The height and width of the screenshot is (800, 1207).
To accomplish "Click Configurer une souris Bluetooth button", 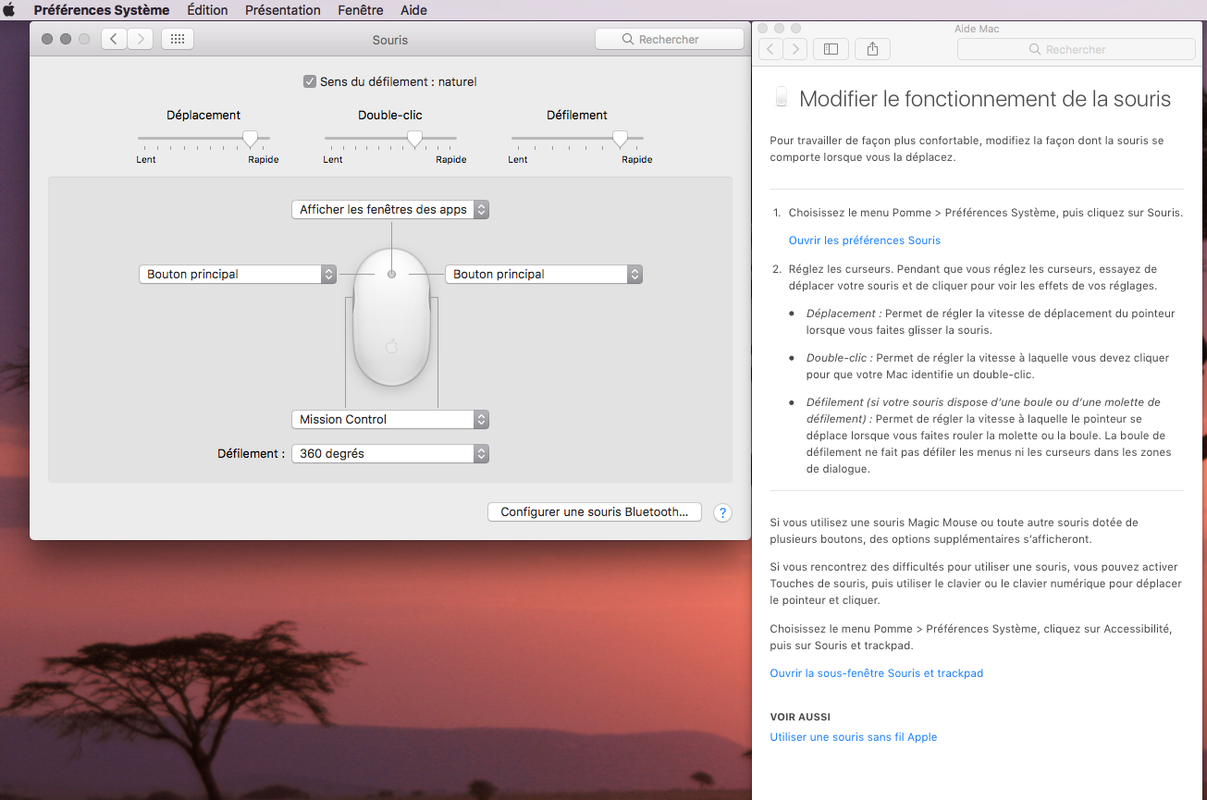I will [594, 512].
